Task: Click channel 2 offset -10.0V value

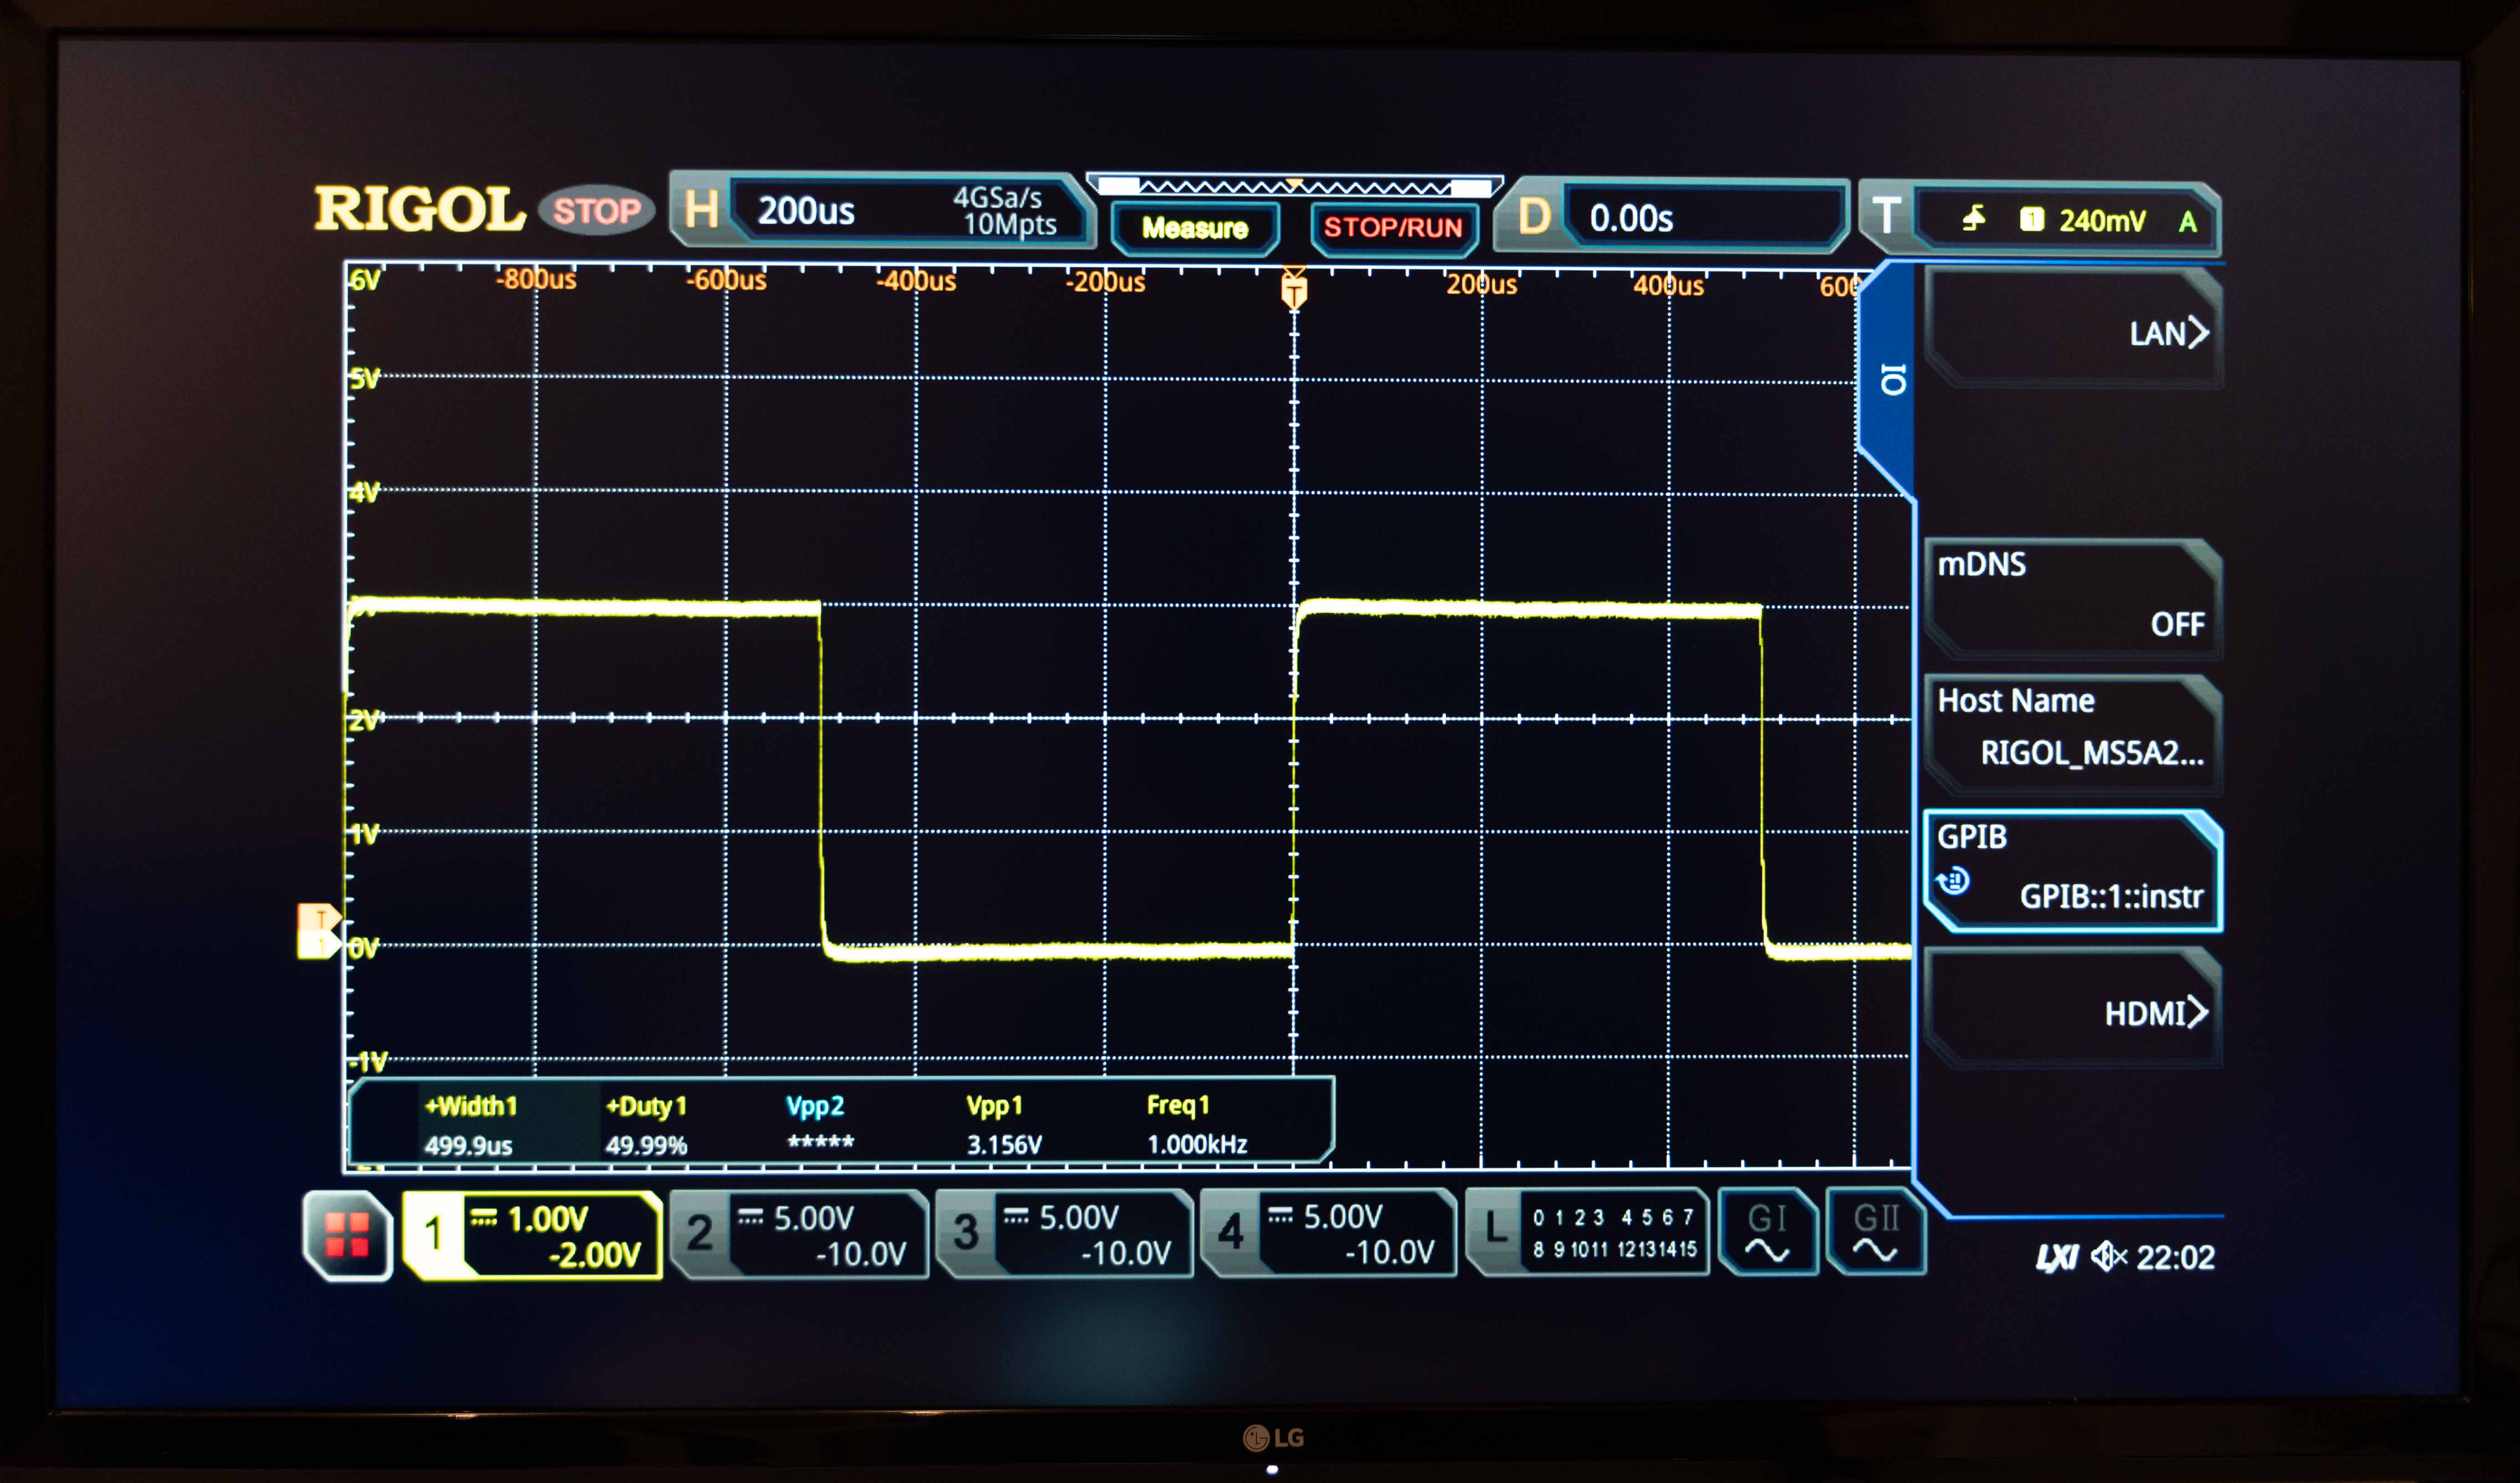Action: click(861, 1254)
